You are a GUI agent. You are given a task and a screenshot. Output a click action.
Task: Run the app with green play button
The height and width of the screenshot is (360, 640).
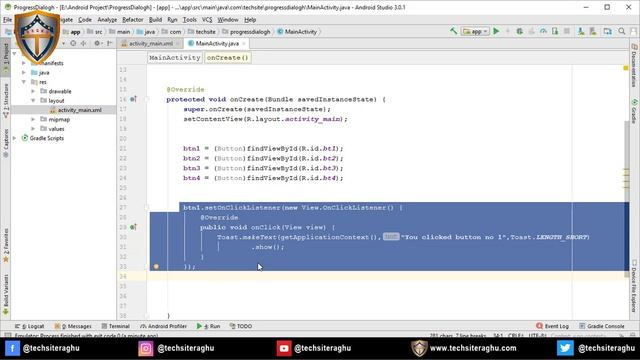click(x=496, y=31)
